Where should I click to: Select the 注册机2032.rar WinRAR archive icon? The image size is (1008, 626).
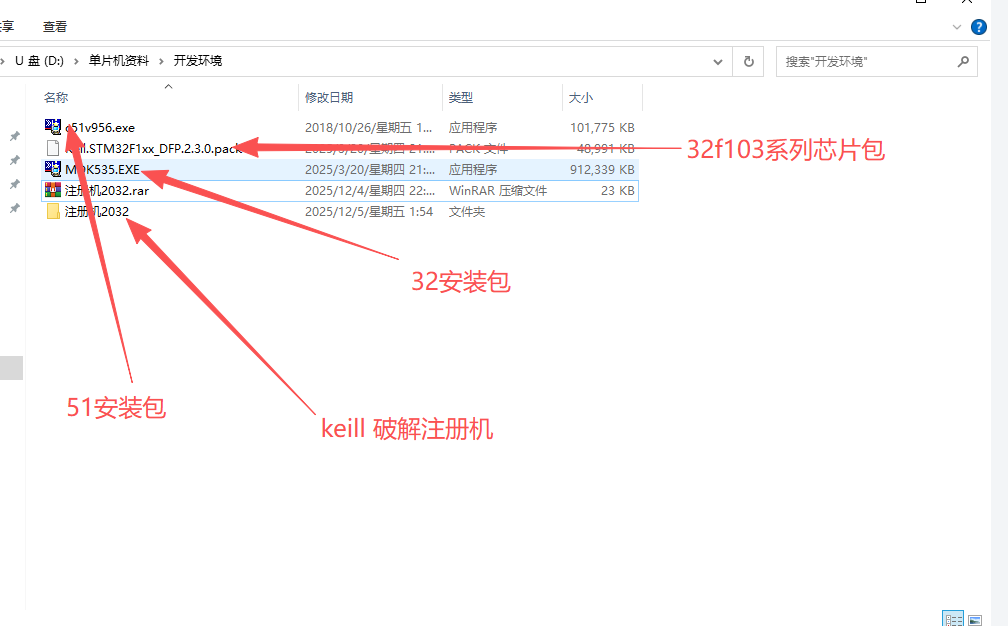click(x=53, y=190)
